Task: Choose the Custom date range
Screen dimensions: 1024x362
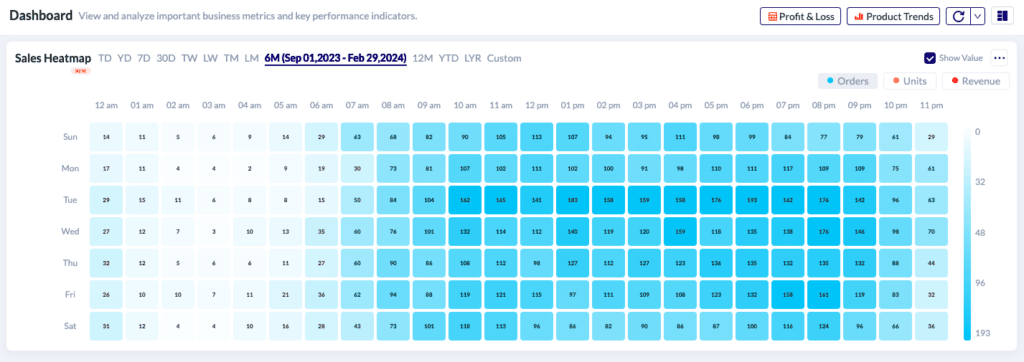Action: tap(504, 58)
